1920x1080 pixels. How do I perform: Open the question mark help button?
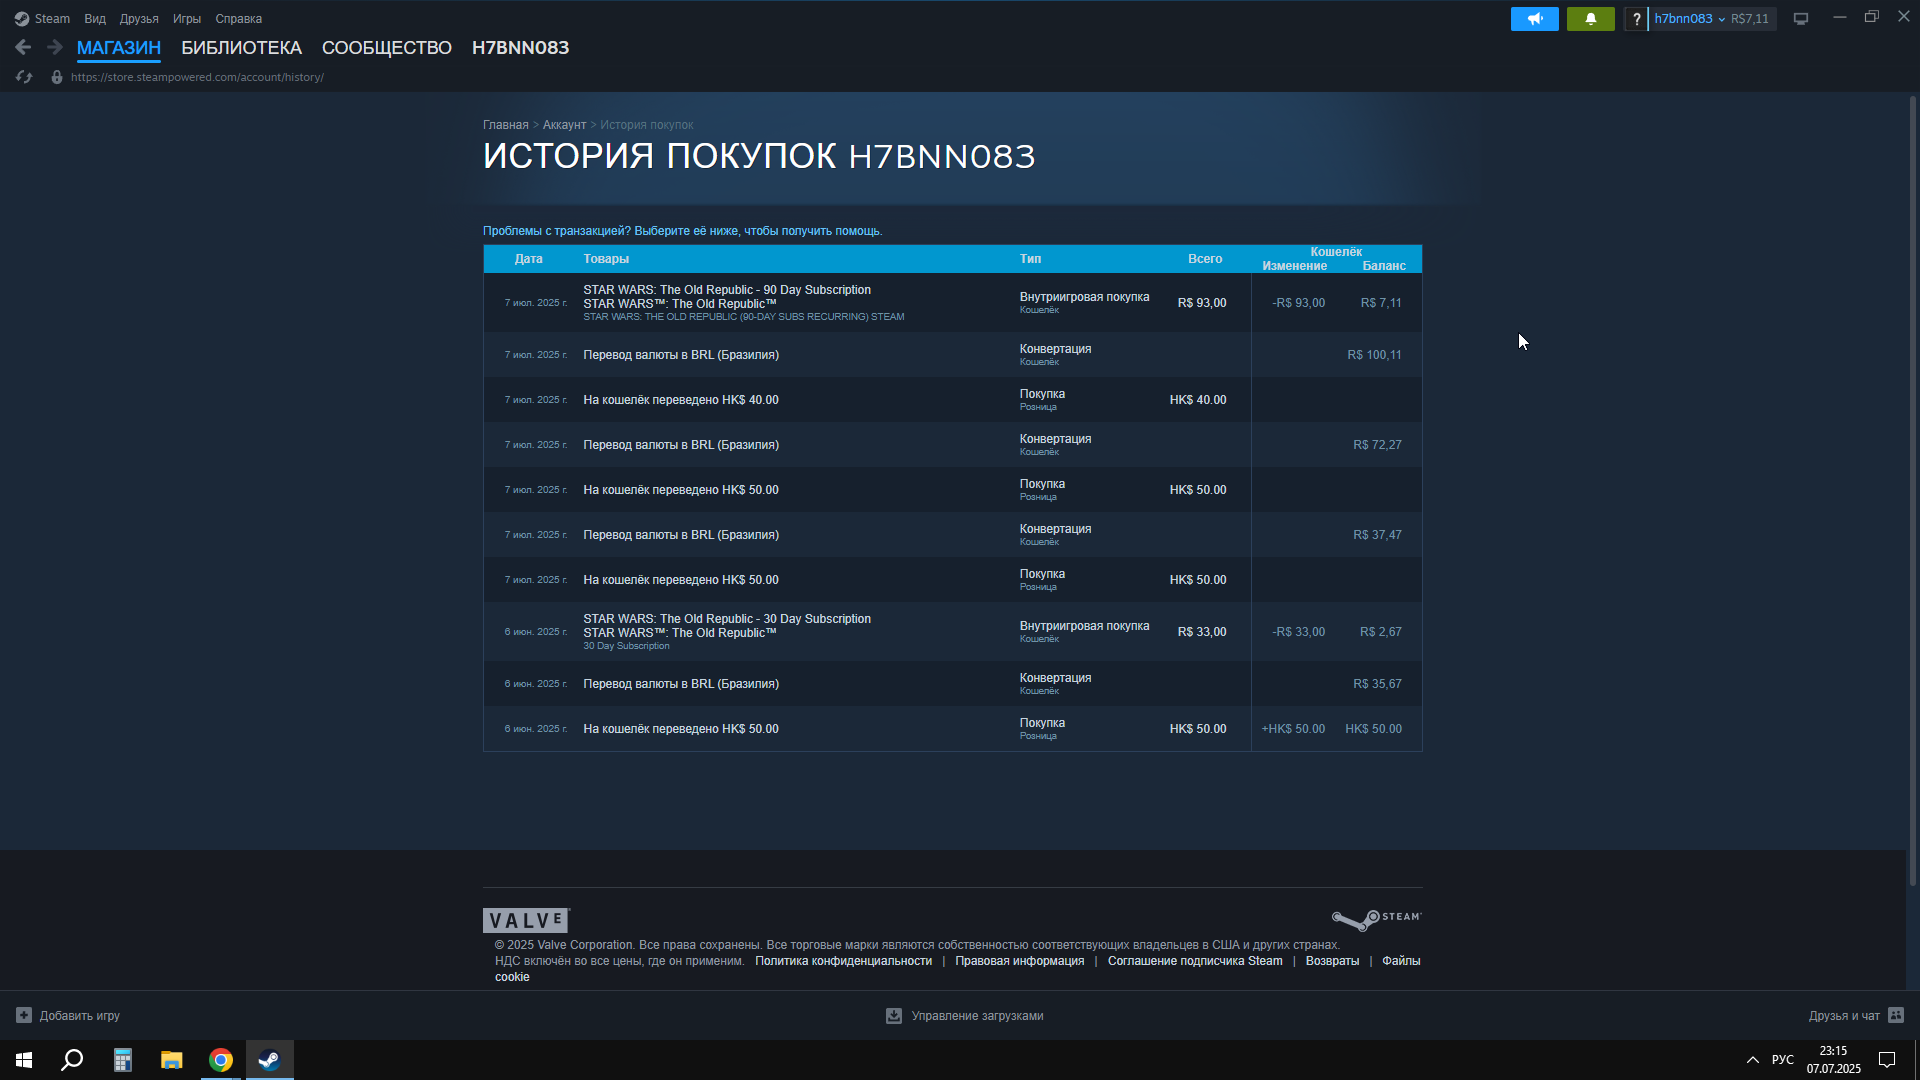(1636, 19)
